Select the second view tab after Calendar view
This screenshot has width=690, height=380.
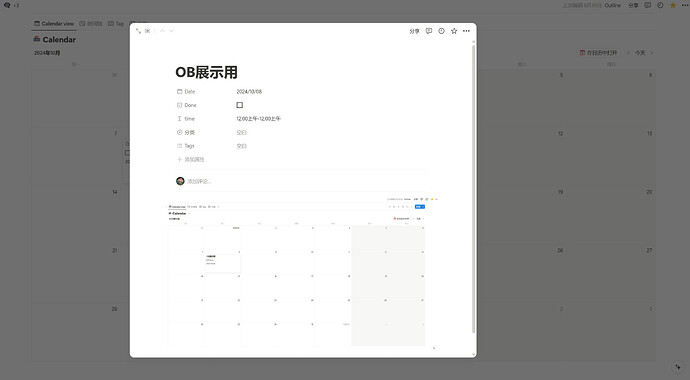coord(91,24)
